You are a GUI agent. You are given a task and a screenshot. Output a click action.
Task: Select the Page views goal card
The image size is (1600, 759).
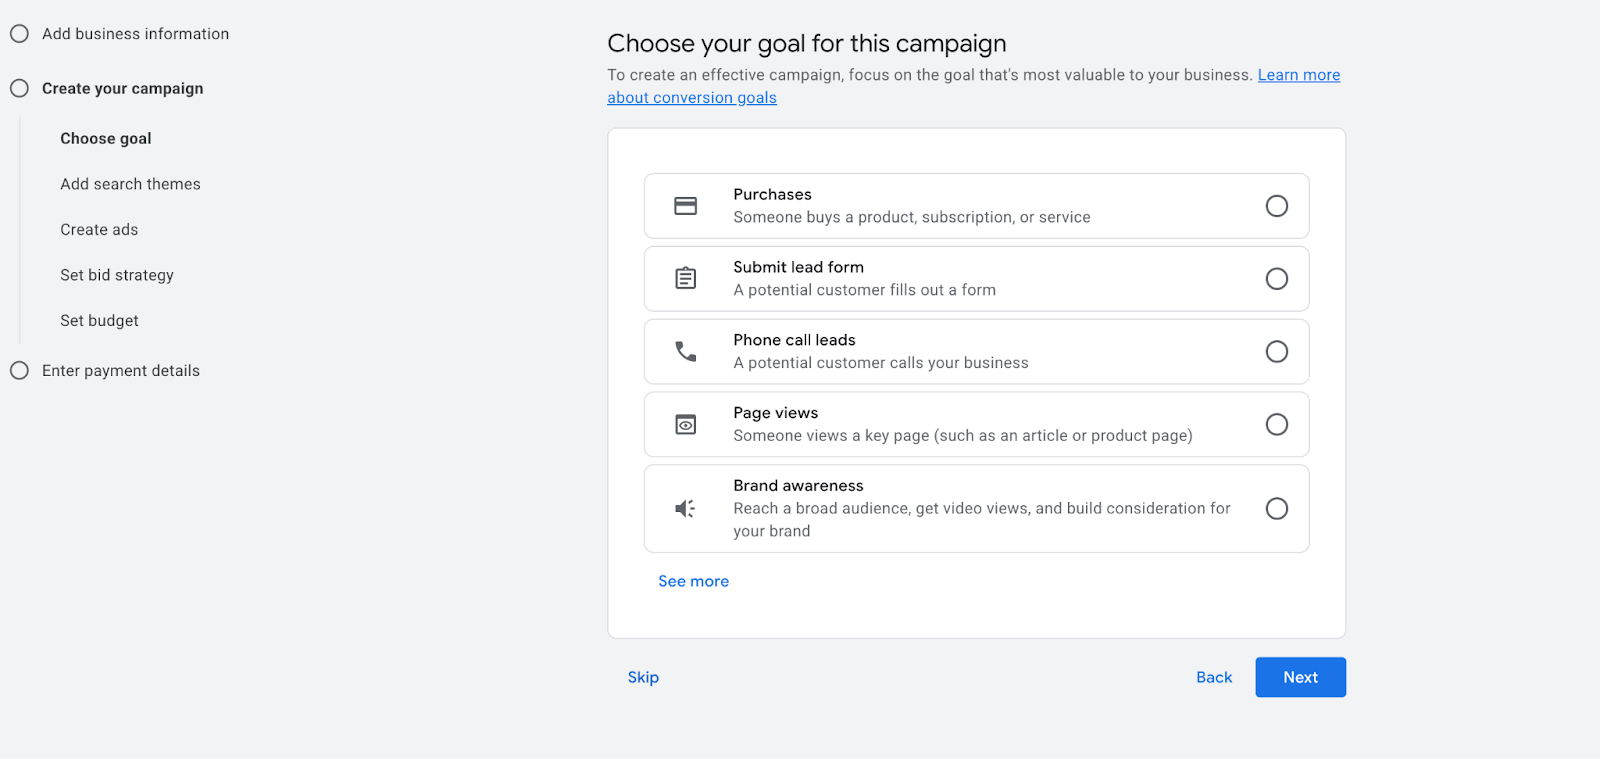pyautogui.click(x=975, y=424)
